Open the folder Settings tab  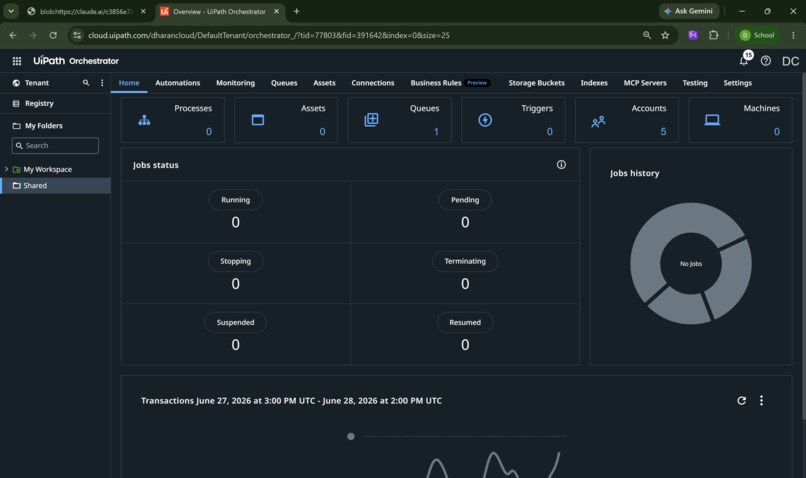coord(737,83)
